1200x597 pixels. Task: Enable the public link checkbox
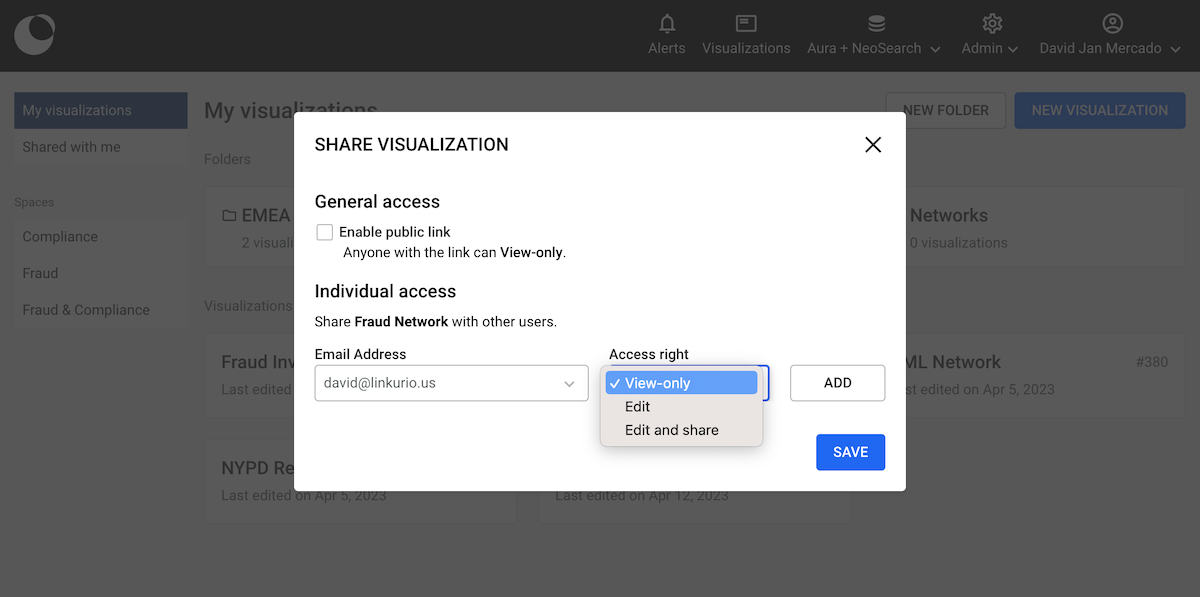[x=325, y=232]
